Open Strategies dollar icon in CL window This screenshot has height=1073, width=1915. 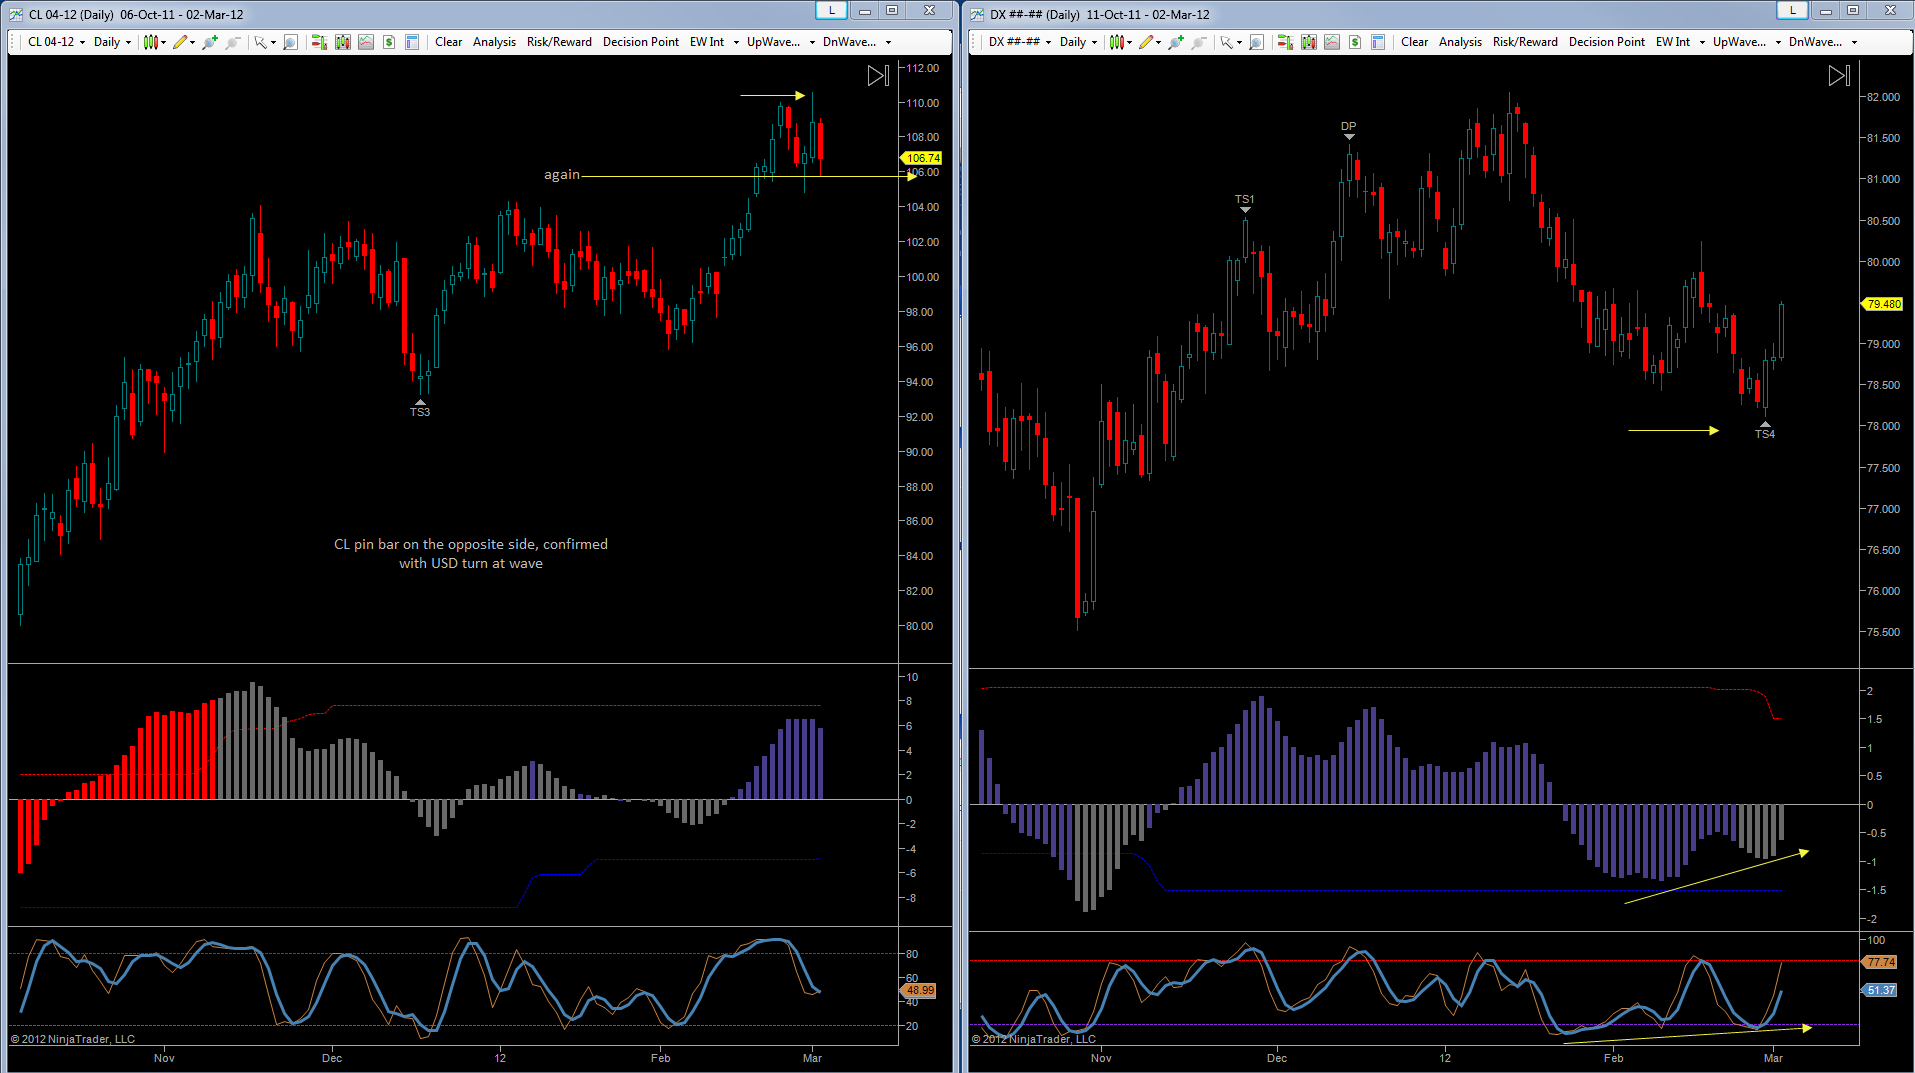389,42
